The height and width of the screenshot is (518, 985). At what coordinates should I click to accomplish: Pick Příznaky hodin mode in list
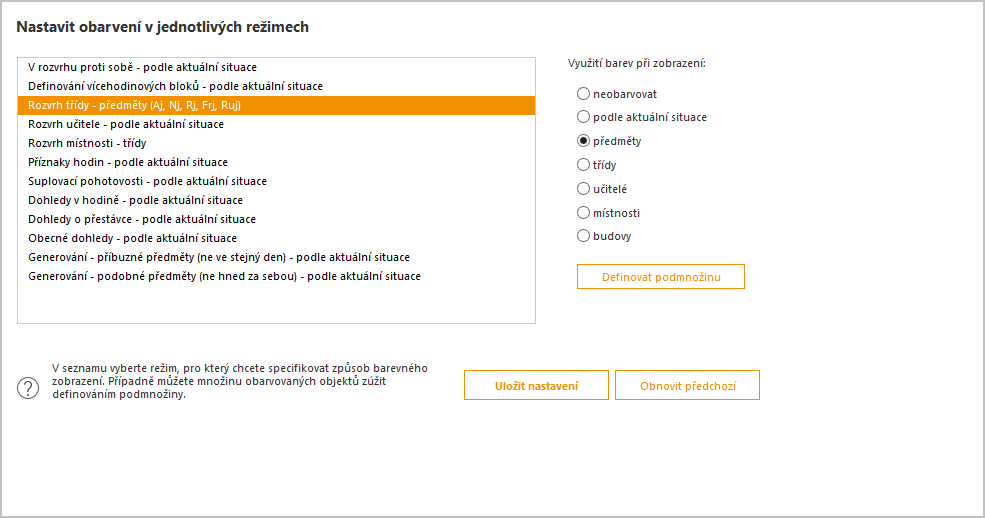(276, 162)
